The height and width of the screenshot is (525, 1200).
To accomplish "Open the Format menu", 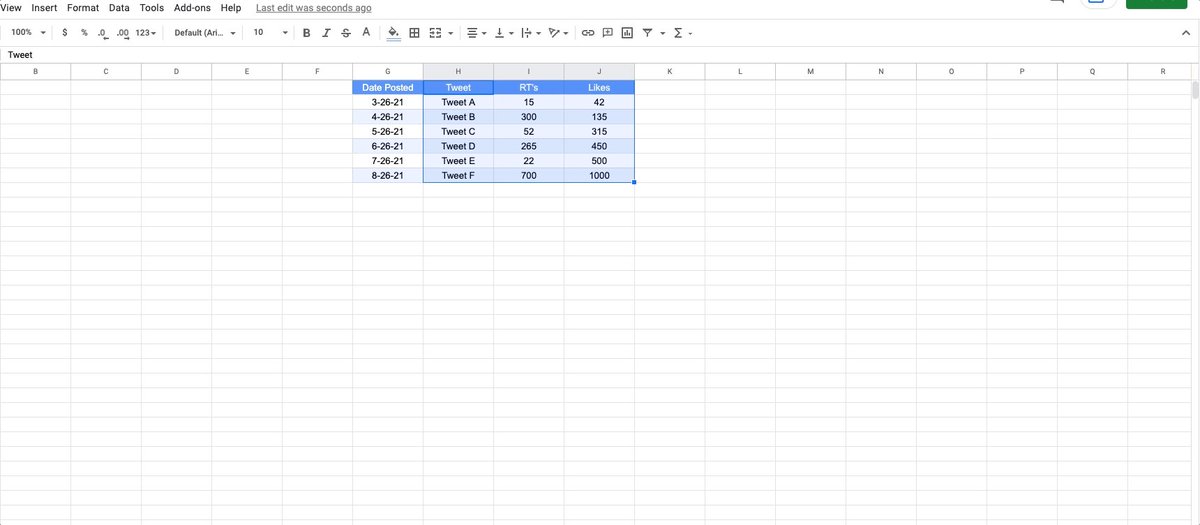I will [x=83, y=8].
